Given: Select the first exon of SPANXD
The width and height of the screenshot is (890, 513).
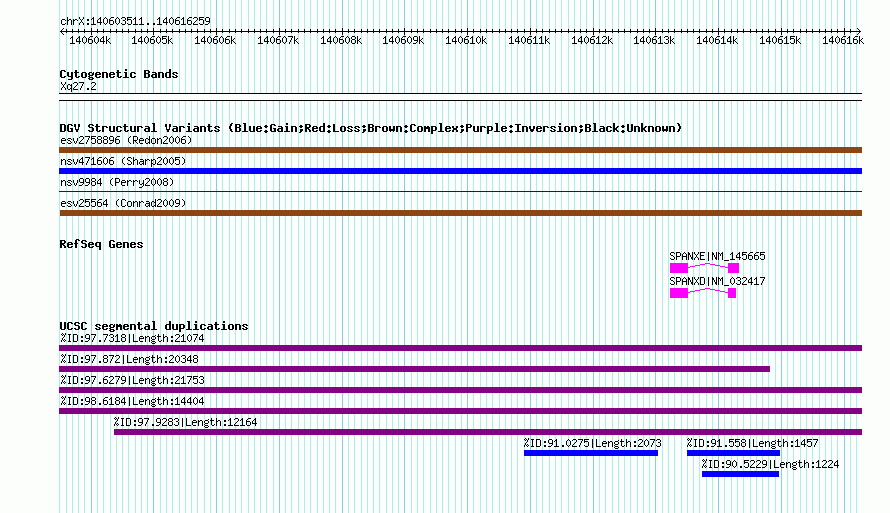Looking at the screenshot, I should point(679,293).
